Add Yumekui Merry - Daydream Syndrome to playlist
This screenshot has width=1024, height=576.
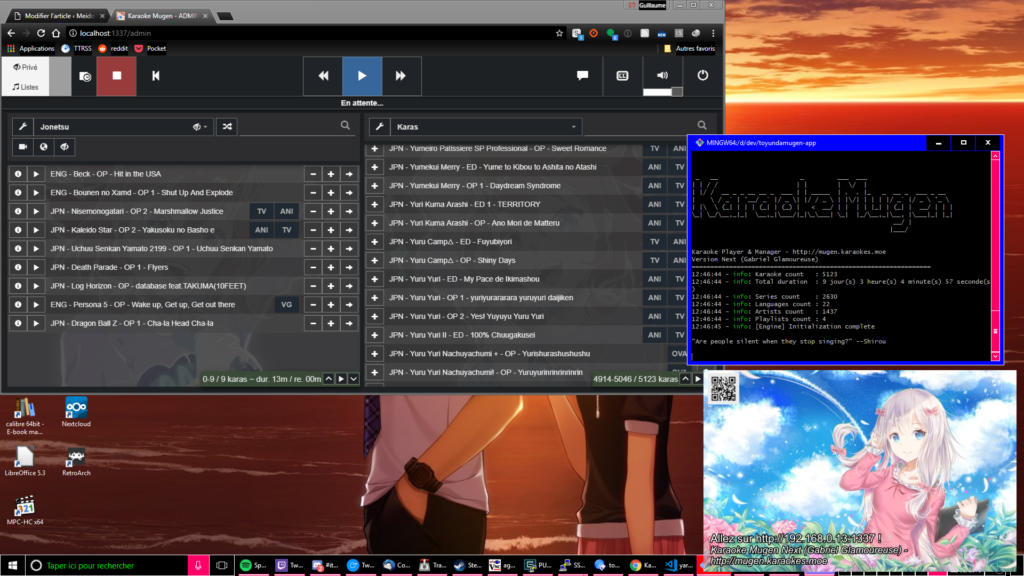pos(374,185)
